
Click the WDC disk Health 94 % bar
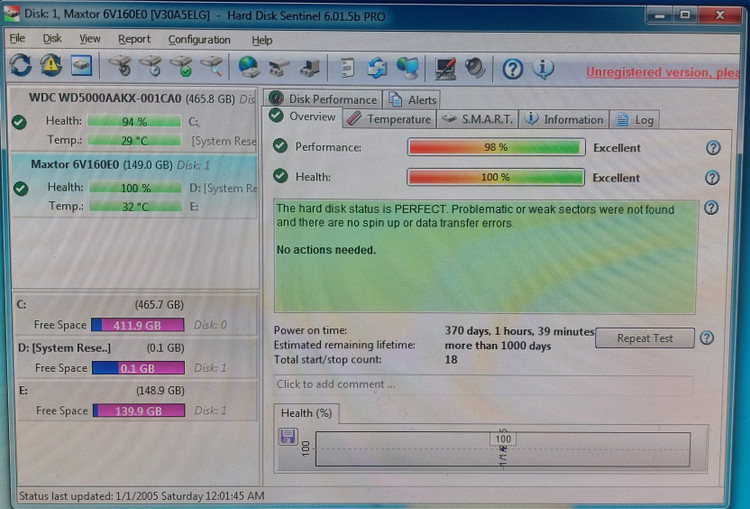pos(134,122)
